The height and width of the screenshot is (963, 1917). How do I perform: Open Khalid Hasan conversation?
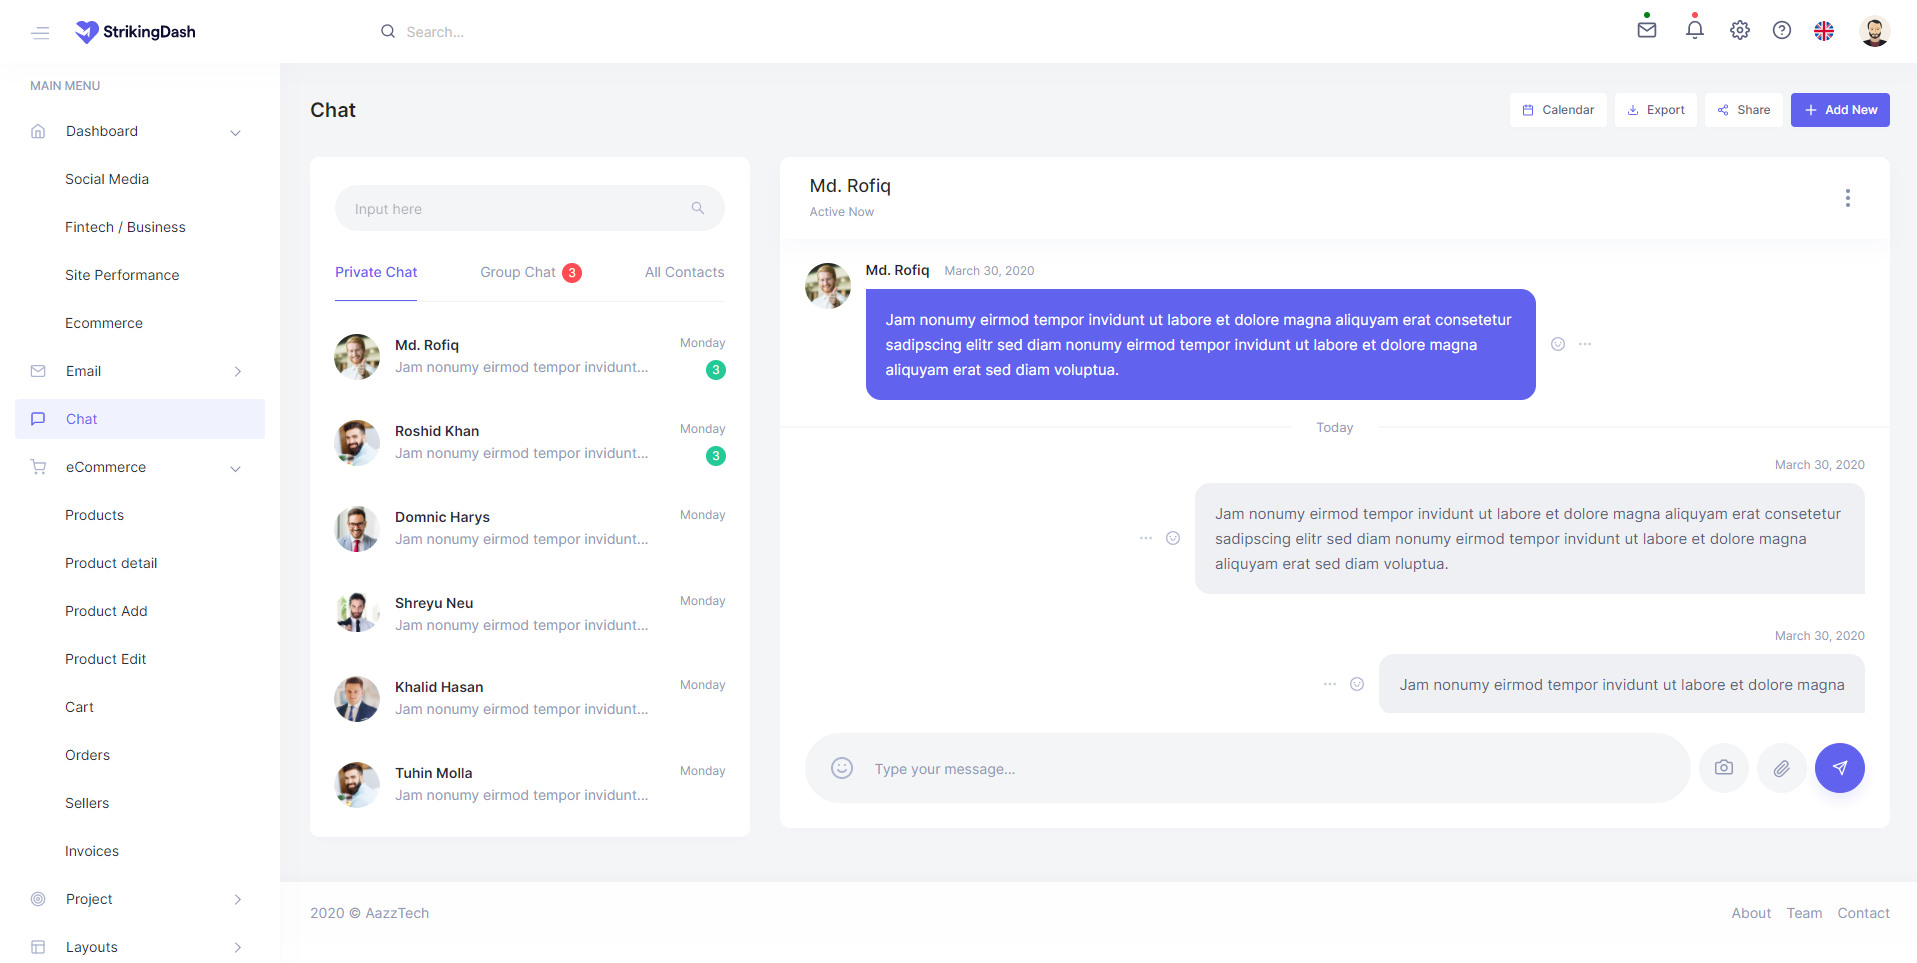(x=530, y=698)
